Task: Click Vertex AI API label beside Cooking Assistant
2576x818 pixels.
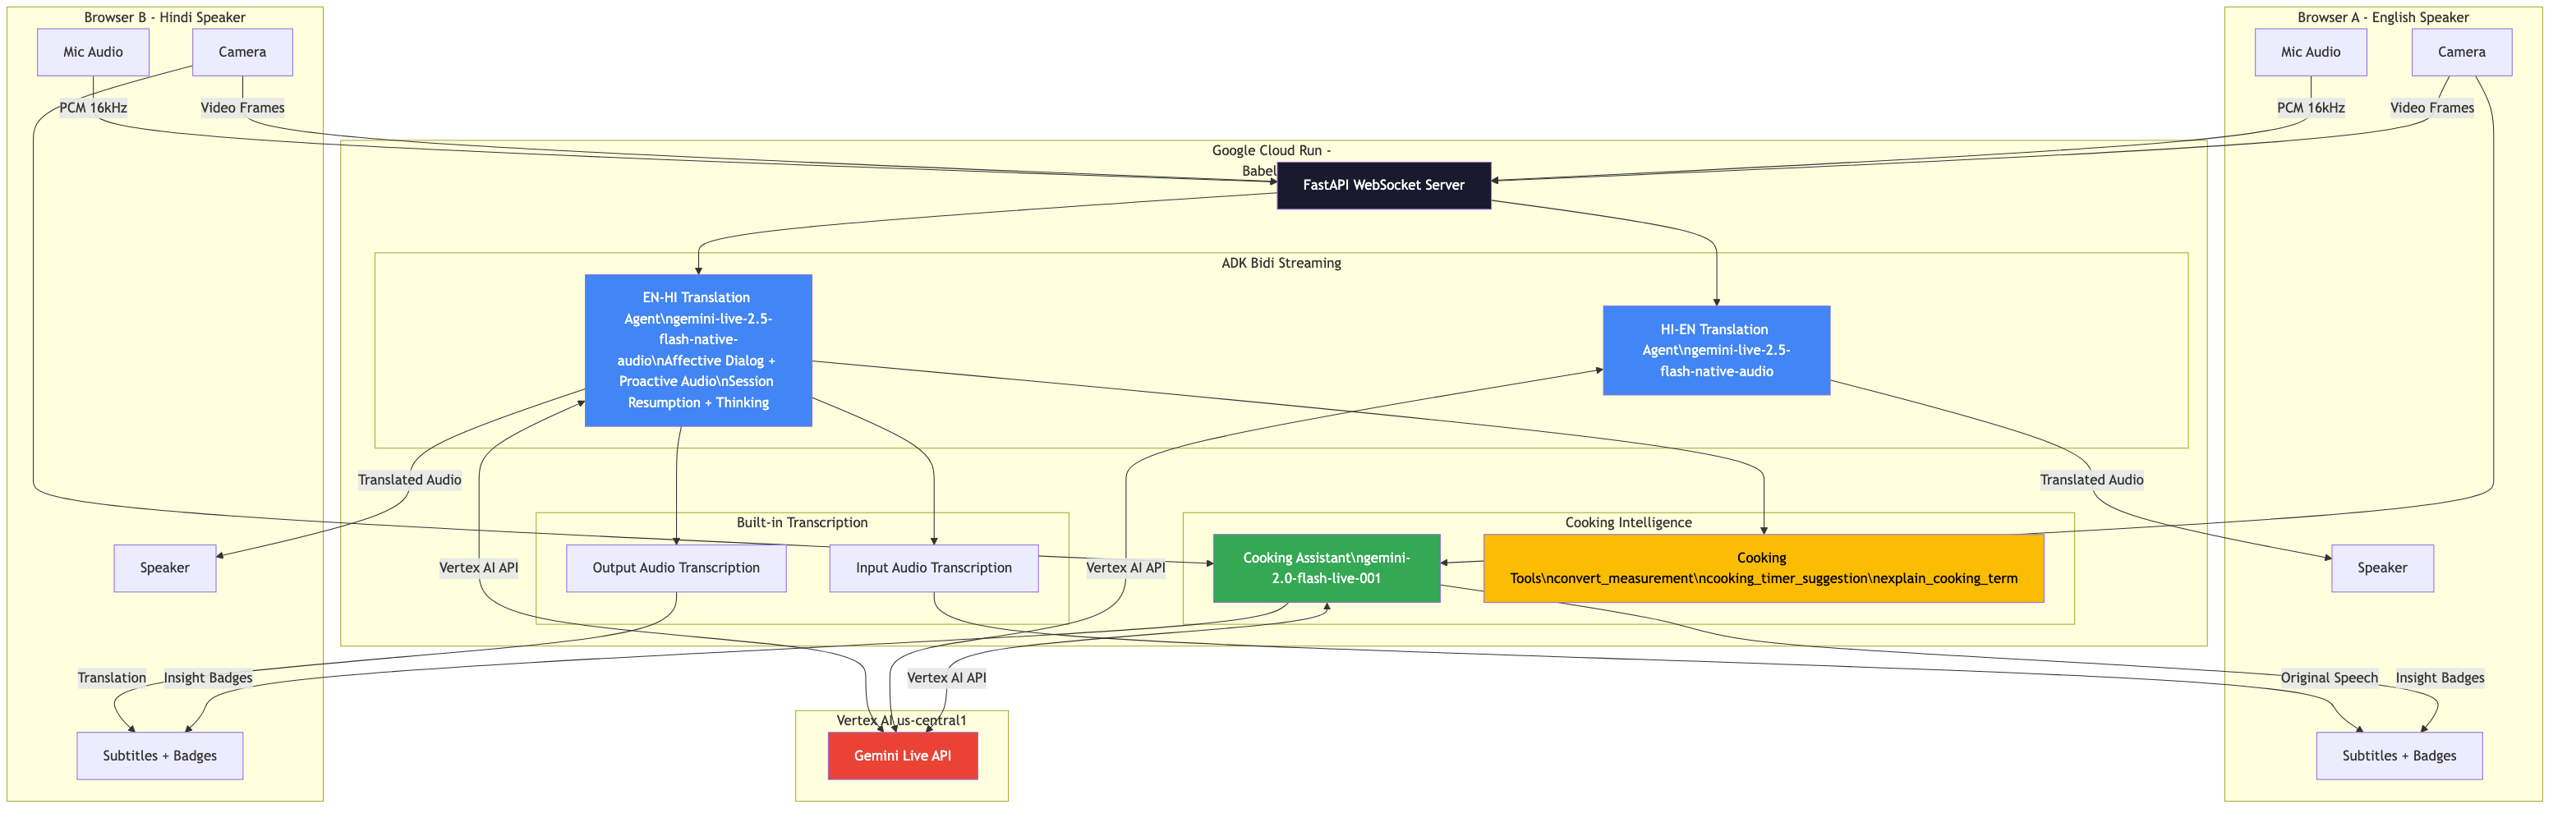Action: 1126,568
